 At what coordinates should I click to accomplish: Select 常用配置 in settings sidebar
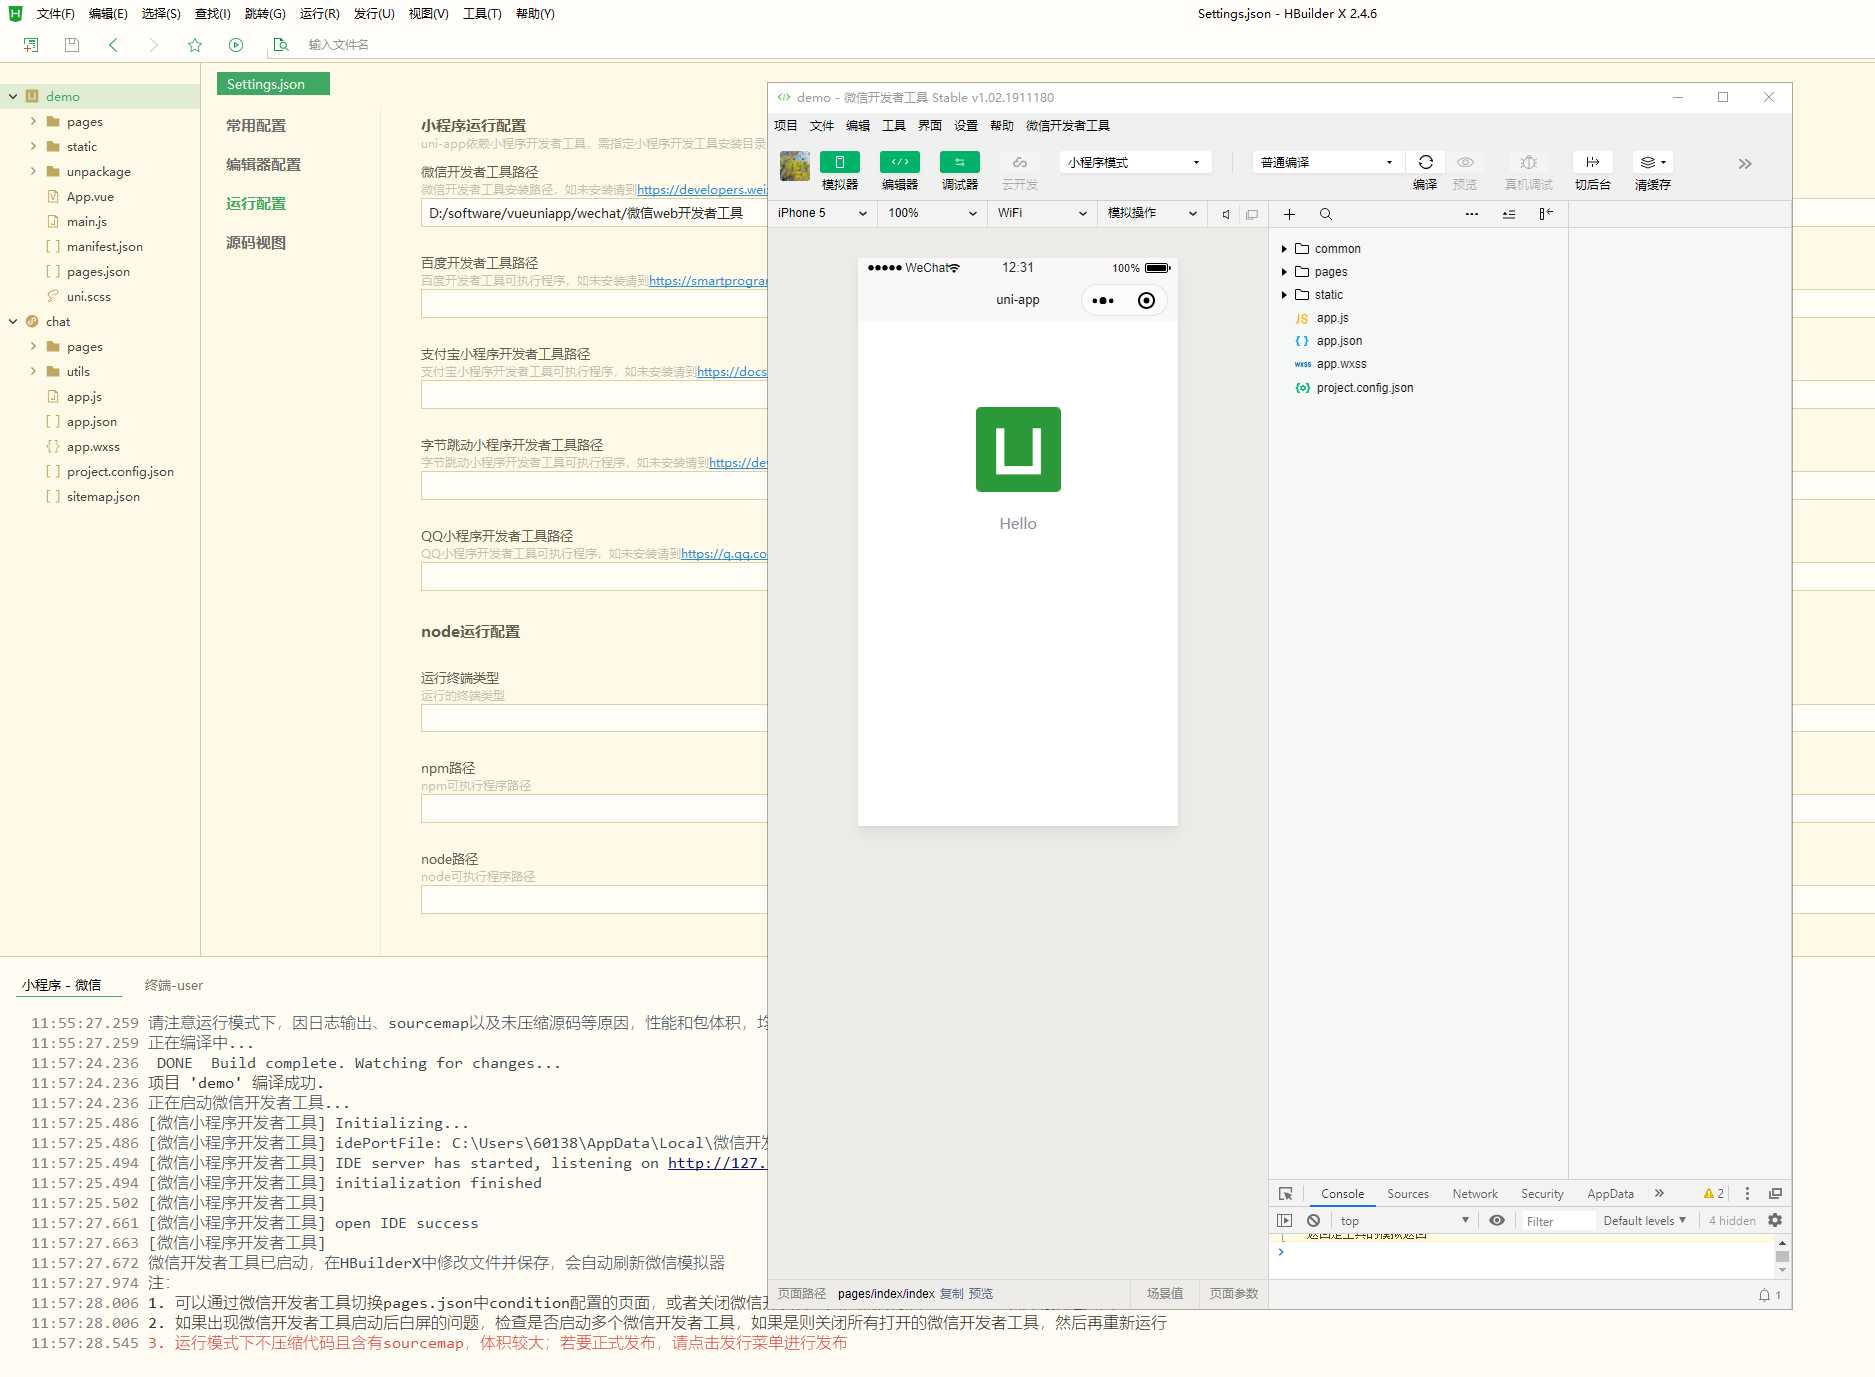[x=256, y=126]
